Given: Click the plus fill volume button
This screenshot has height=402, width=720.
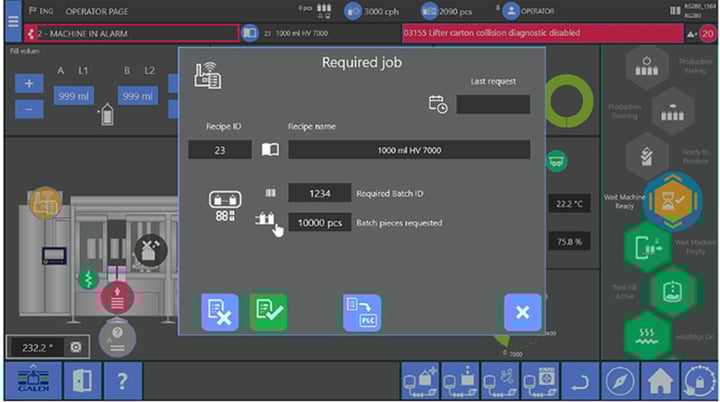Looking at the screenshot, I should (29, 84).
